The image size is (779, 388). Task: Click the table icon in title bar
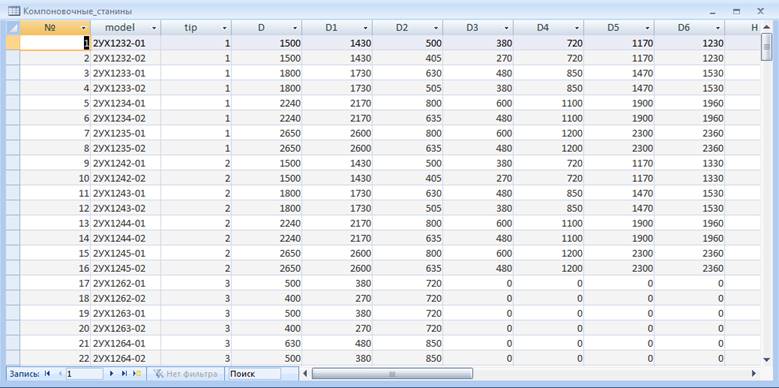[x=14, y=10]
